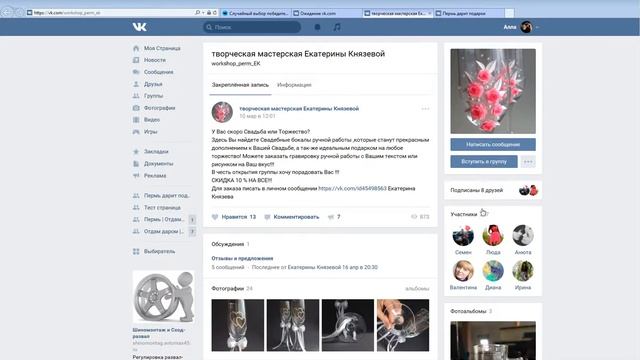Screen dimensions: 640x360
Task: Open three-dots menu beside Вступить в группу
Action: click(528, 162)
